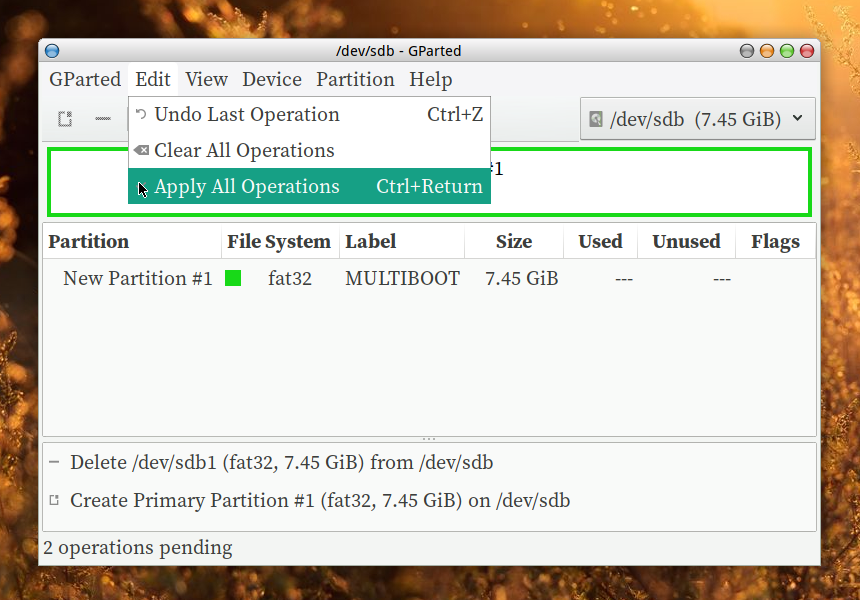The width and height of the screenshot is (860, 600).
Task: Click the green fat32 color square
Action: (x=233, y=279)
